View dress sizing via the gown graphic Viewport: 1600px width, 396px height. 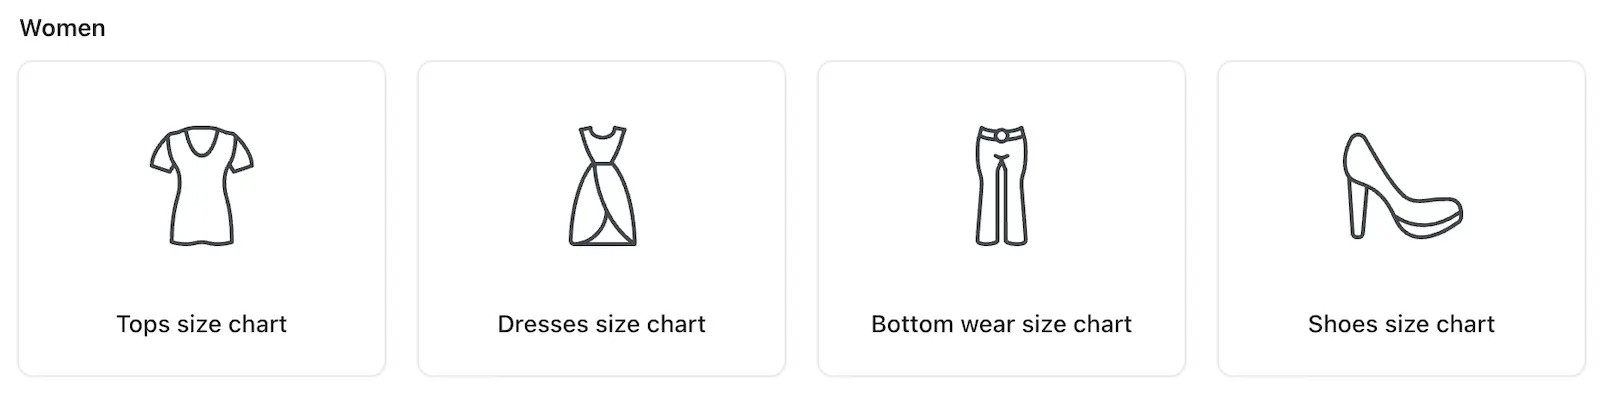(x=602, y=186)
